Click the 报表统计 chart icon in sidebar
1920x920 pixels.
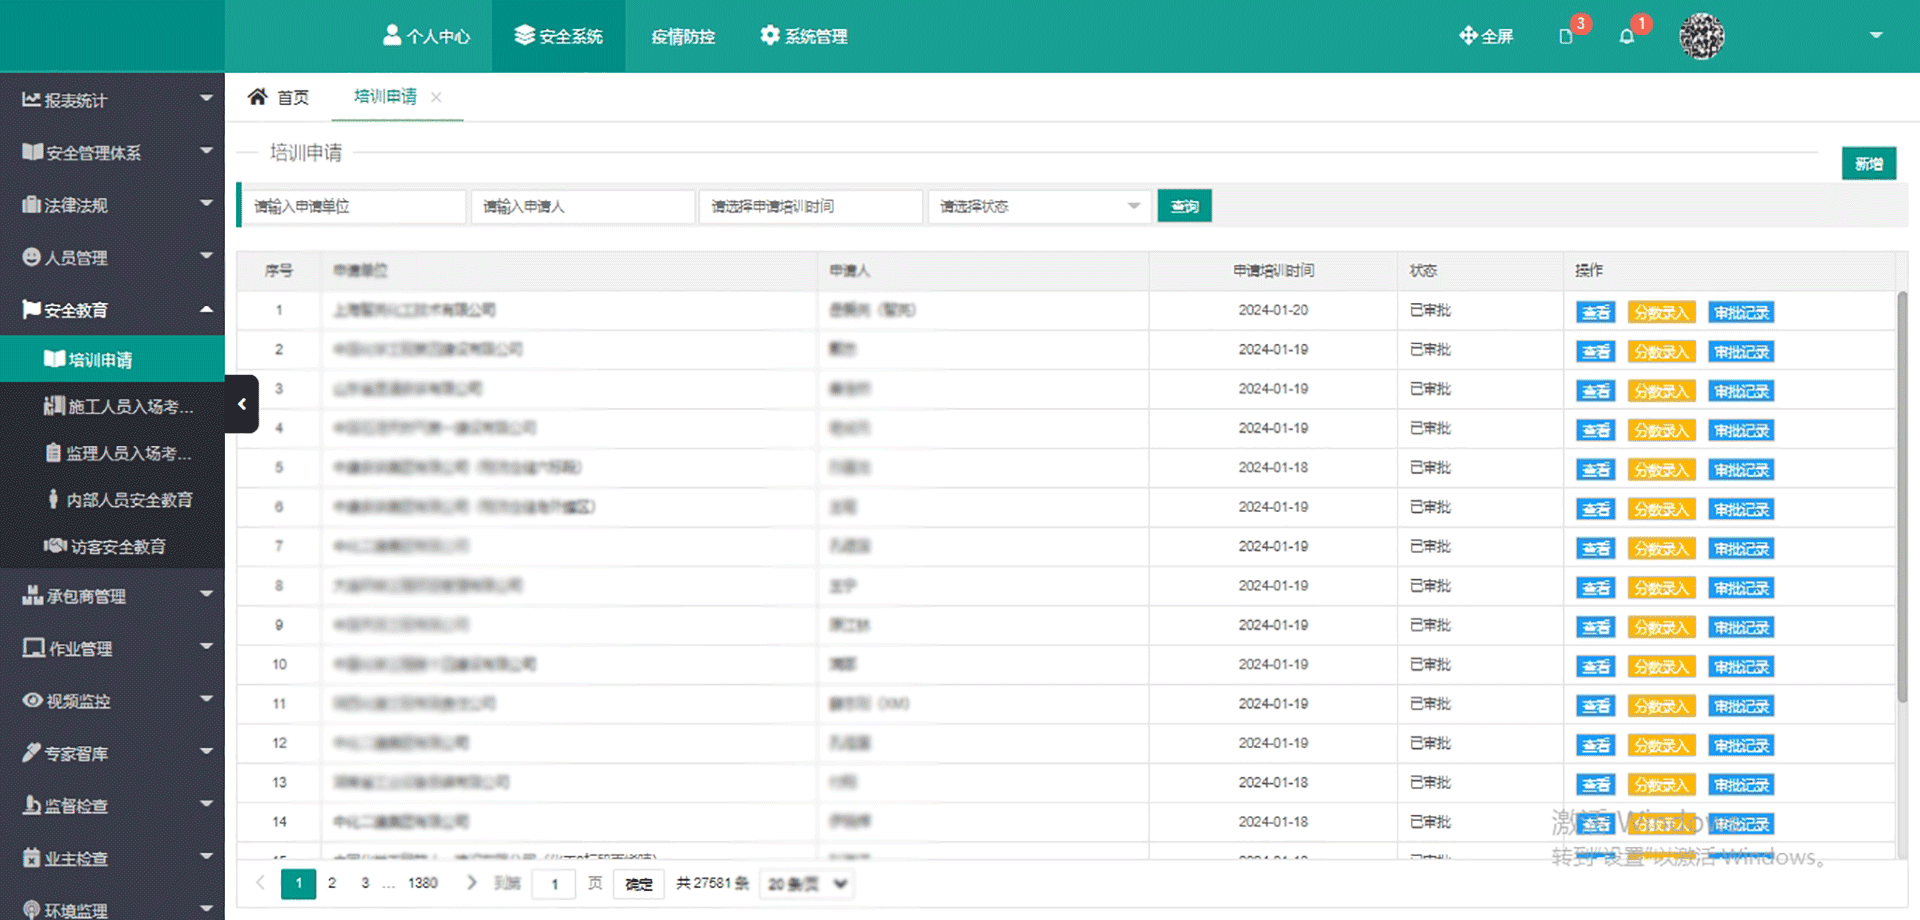32,99
